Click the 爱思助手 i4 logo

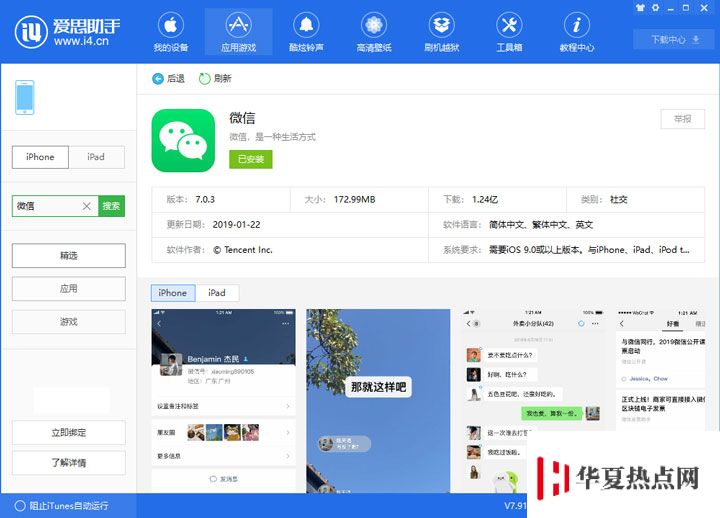[x=68, y=31]
